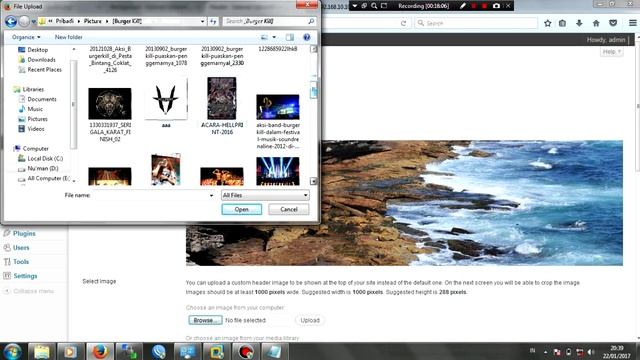This screenshot has width=640, height=360.
Task: Navigate to the Picture breadcrumb
Action: (x=93, y=21)
